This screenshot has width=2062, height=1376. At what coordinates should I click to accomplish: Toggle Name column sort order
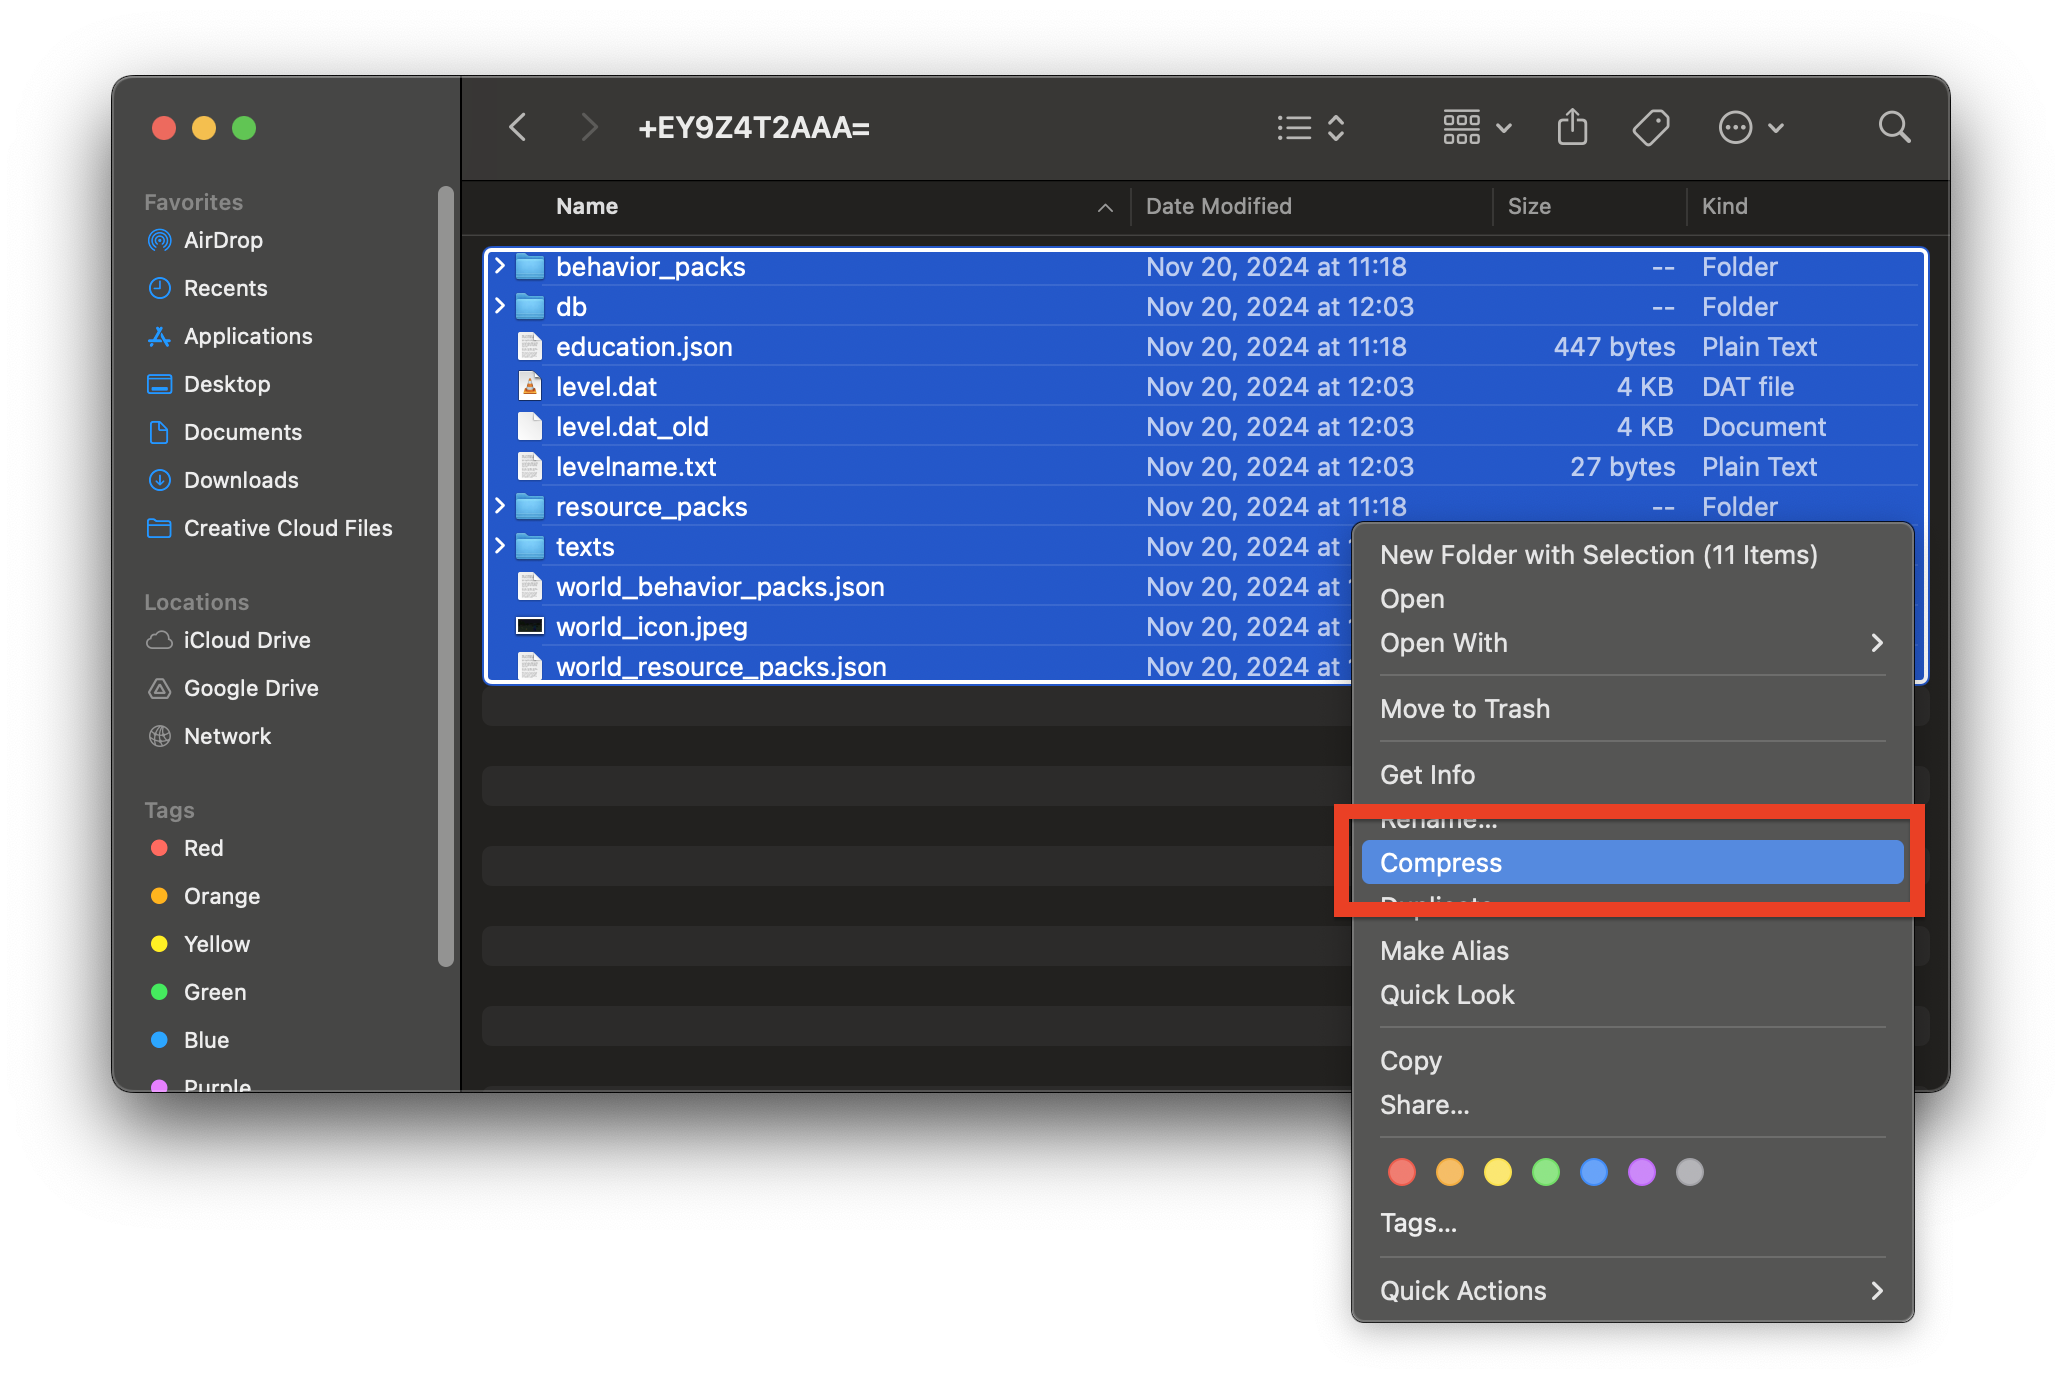coord(1104,206)
